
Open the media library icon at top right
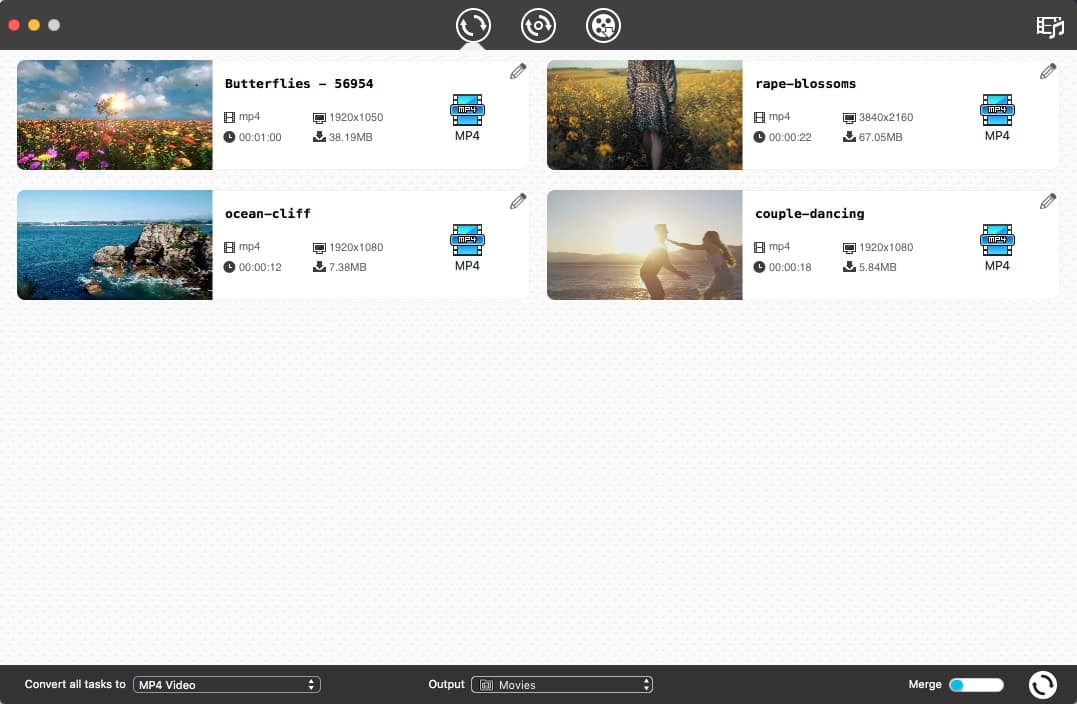pos(1049,27)
